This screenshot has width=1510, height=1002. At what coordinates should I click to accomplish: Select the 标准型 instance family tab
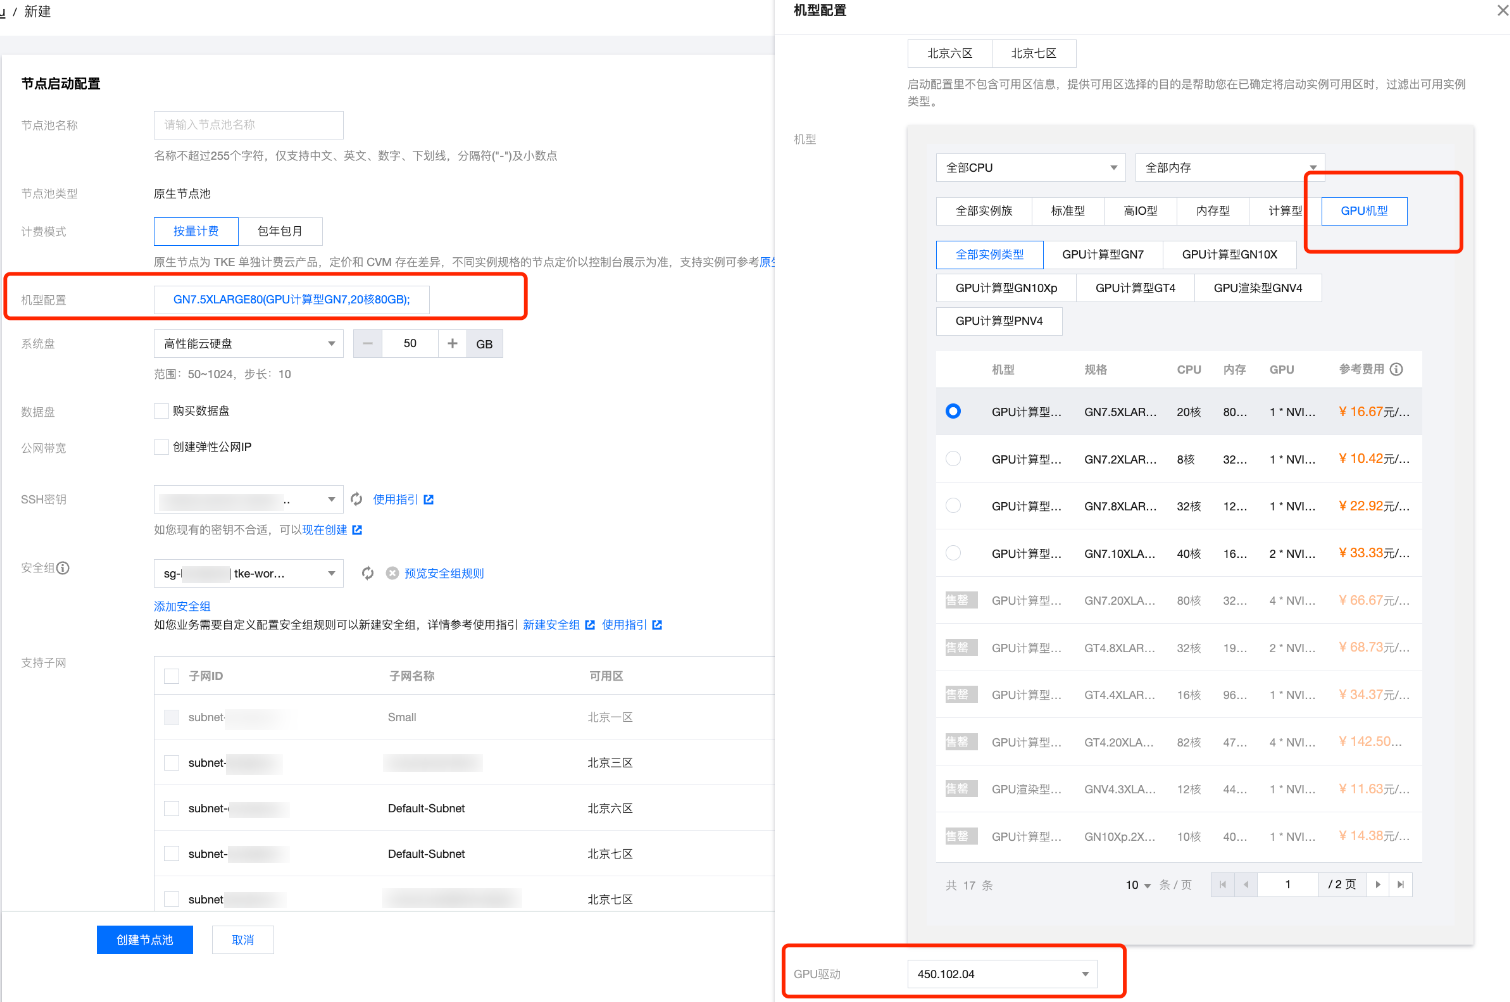click(x=1068, y=211)
